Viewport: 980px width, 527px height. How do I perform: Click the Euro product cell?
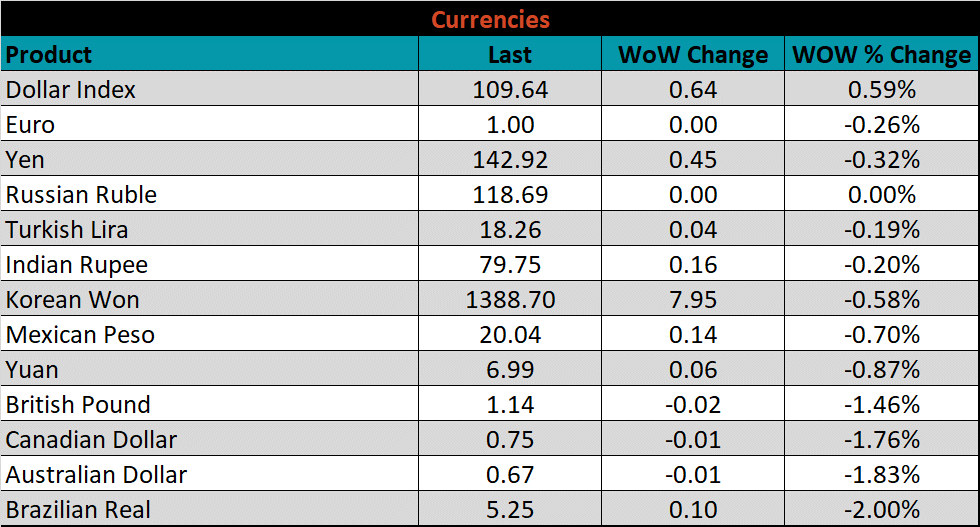(31, 125)
